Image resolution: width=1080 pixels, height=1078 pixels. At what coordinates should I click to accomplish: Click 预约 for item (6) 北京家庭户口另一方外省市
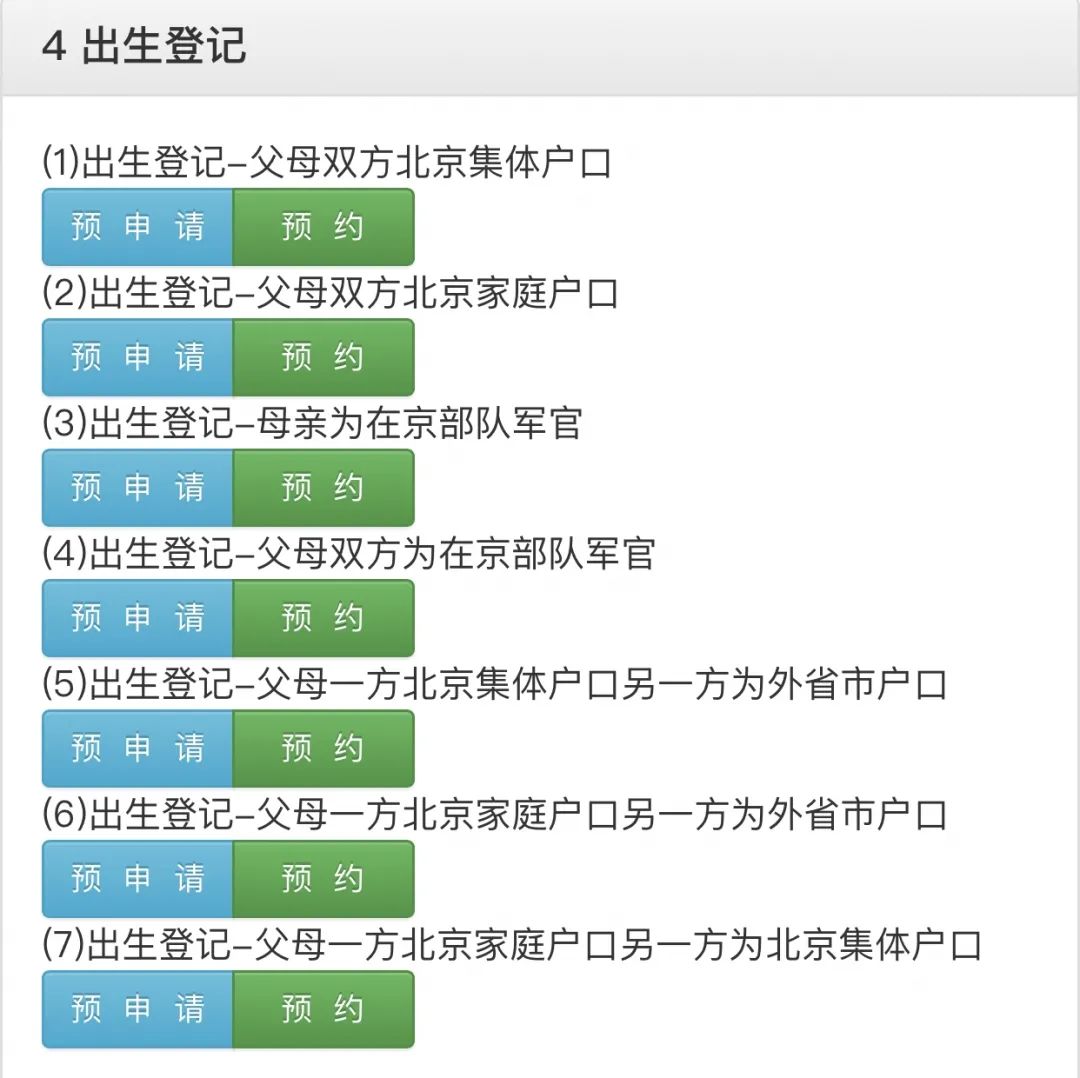click(x=323, y=879)
